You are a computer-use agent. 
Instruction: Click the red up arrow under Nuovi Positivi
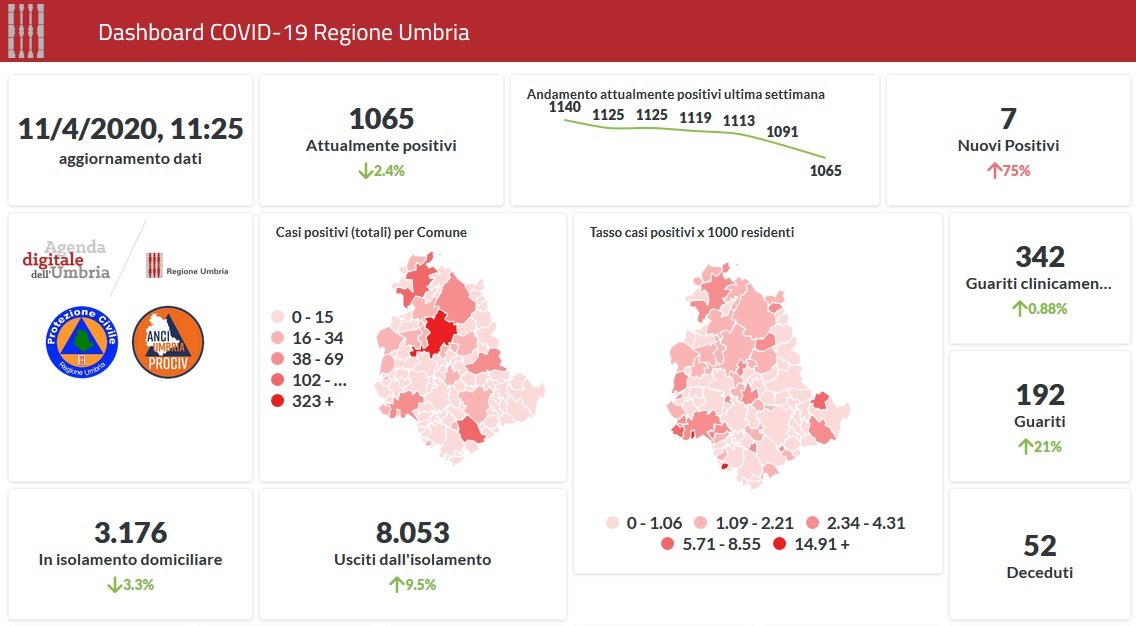pos(994,171)
